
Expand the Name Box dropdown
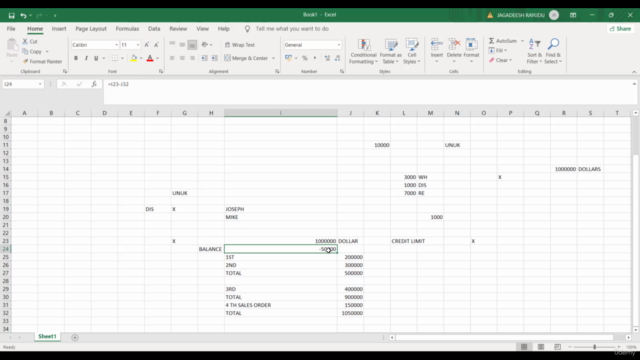(40, 84)
